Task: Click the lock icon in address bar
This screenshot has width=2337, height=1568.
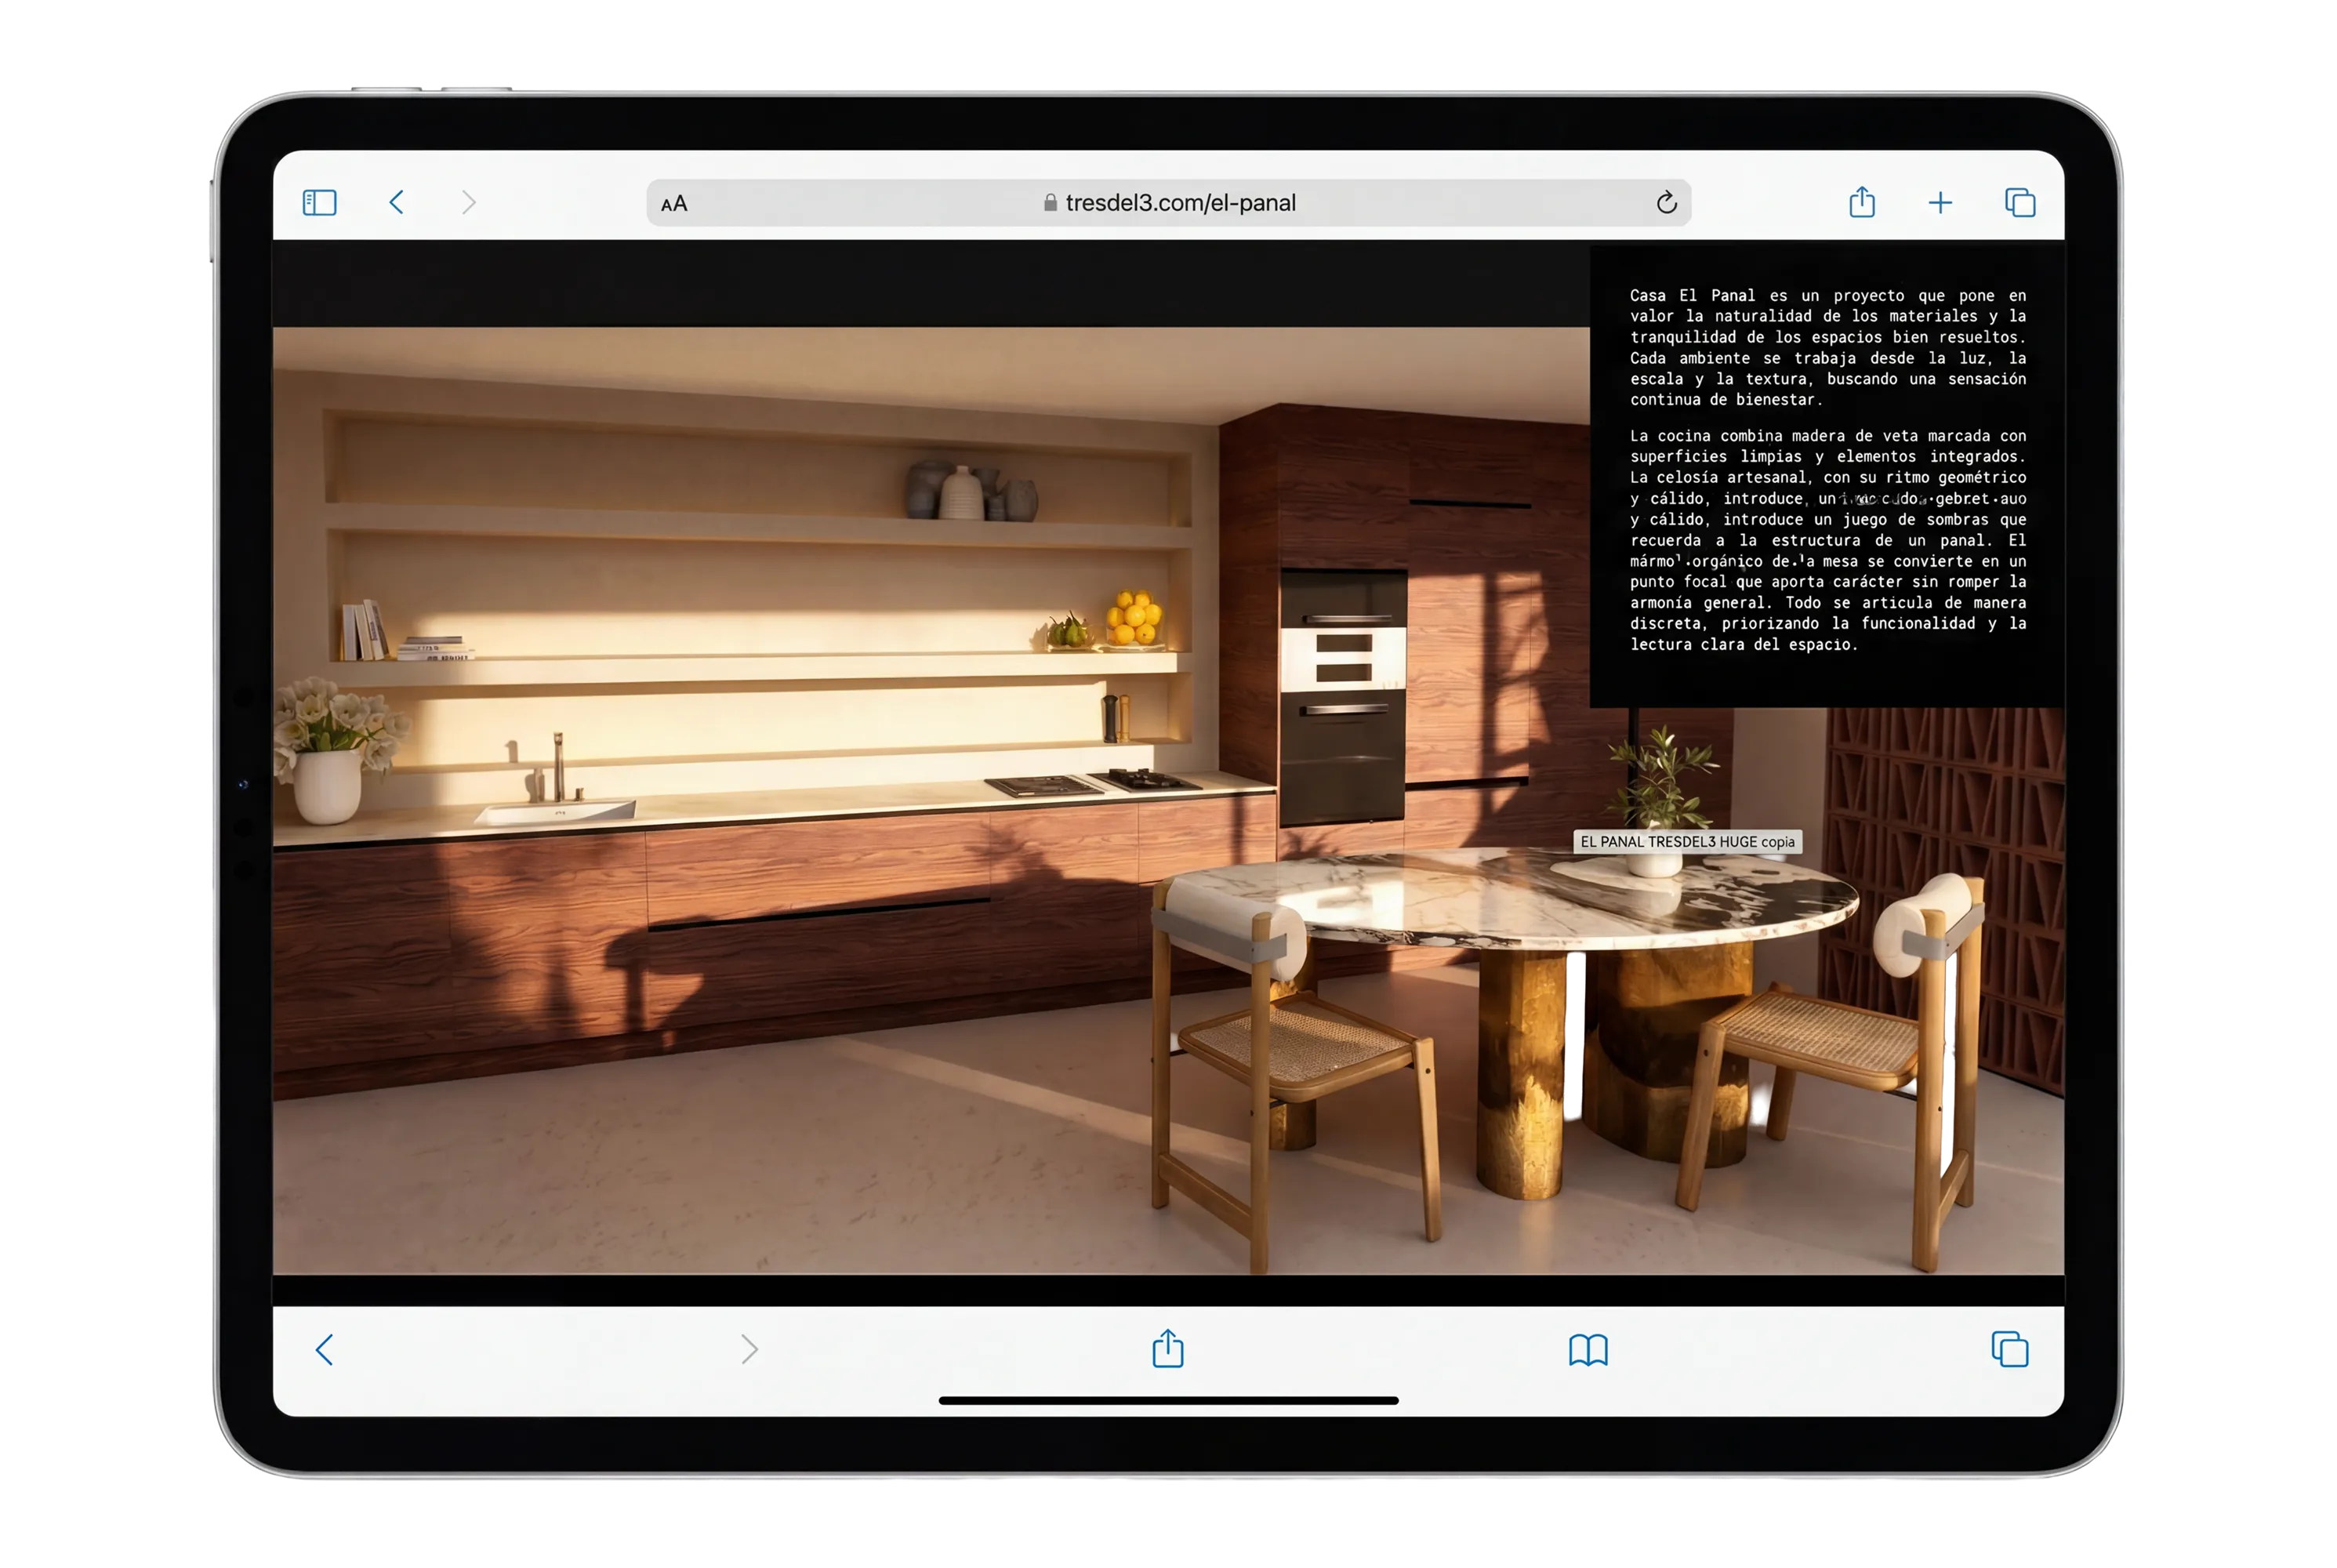Action: tap(1050, 203)
